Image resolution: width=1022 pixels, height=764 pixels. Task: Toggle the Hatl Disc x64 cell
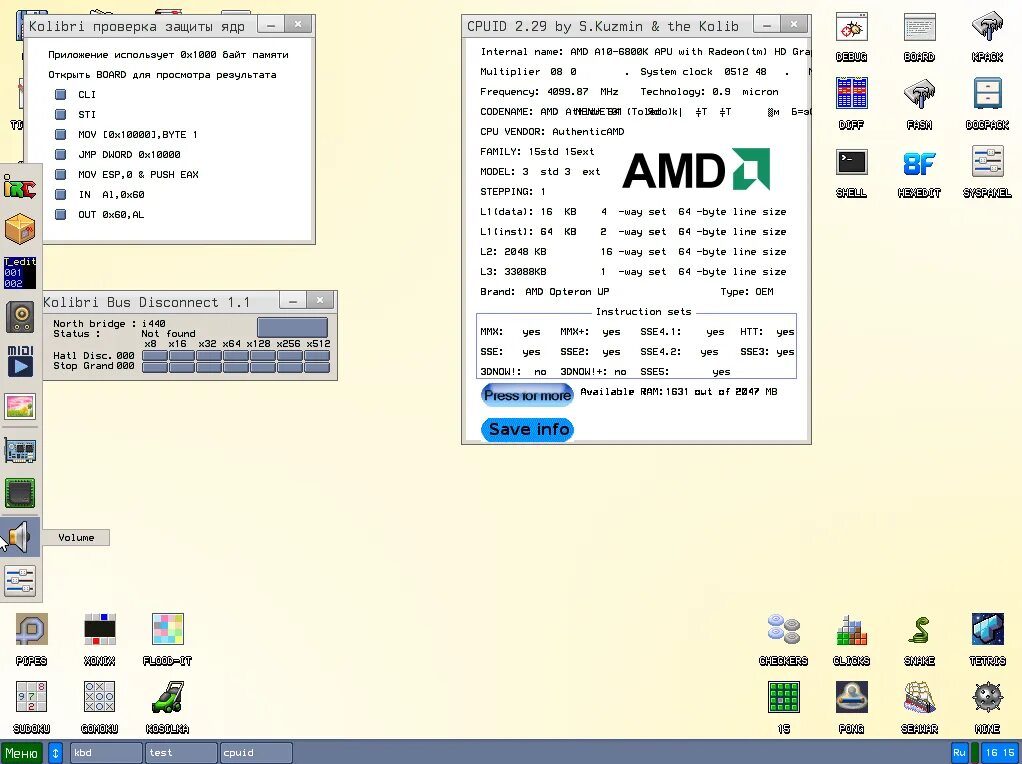[x=236, y=355]
